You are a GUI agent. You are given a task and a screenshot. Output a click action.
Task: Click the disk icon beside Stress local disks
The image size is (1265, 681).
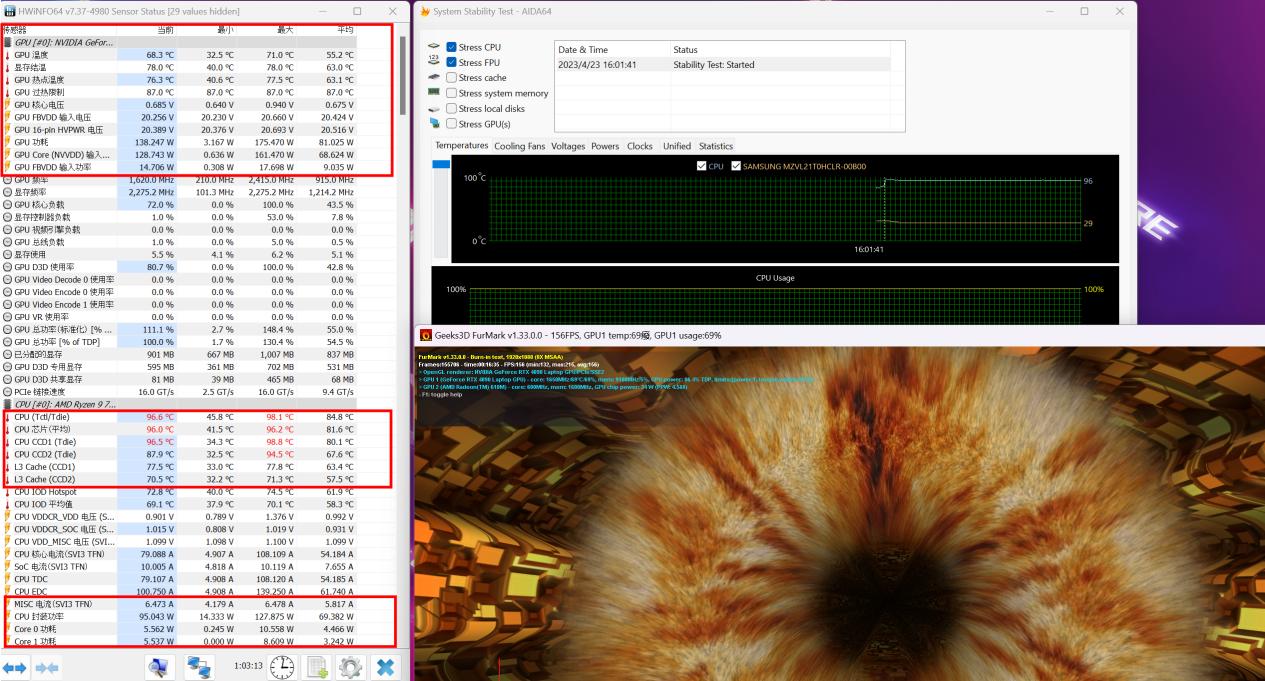pyautogui.click(x=434, y=107)
